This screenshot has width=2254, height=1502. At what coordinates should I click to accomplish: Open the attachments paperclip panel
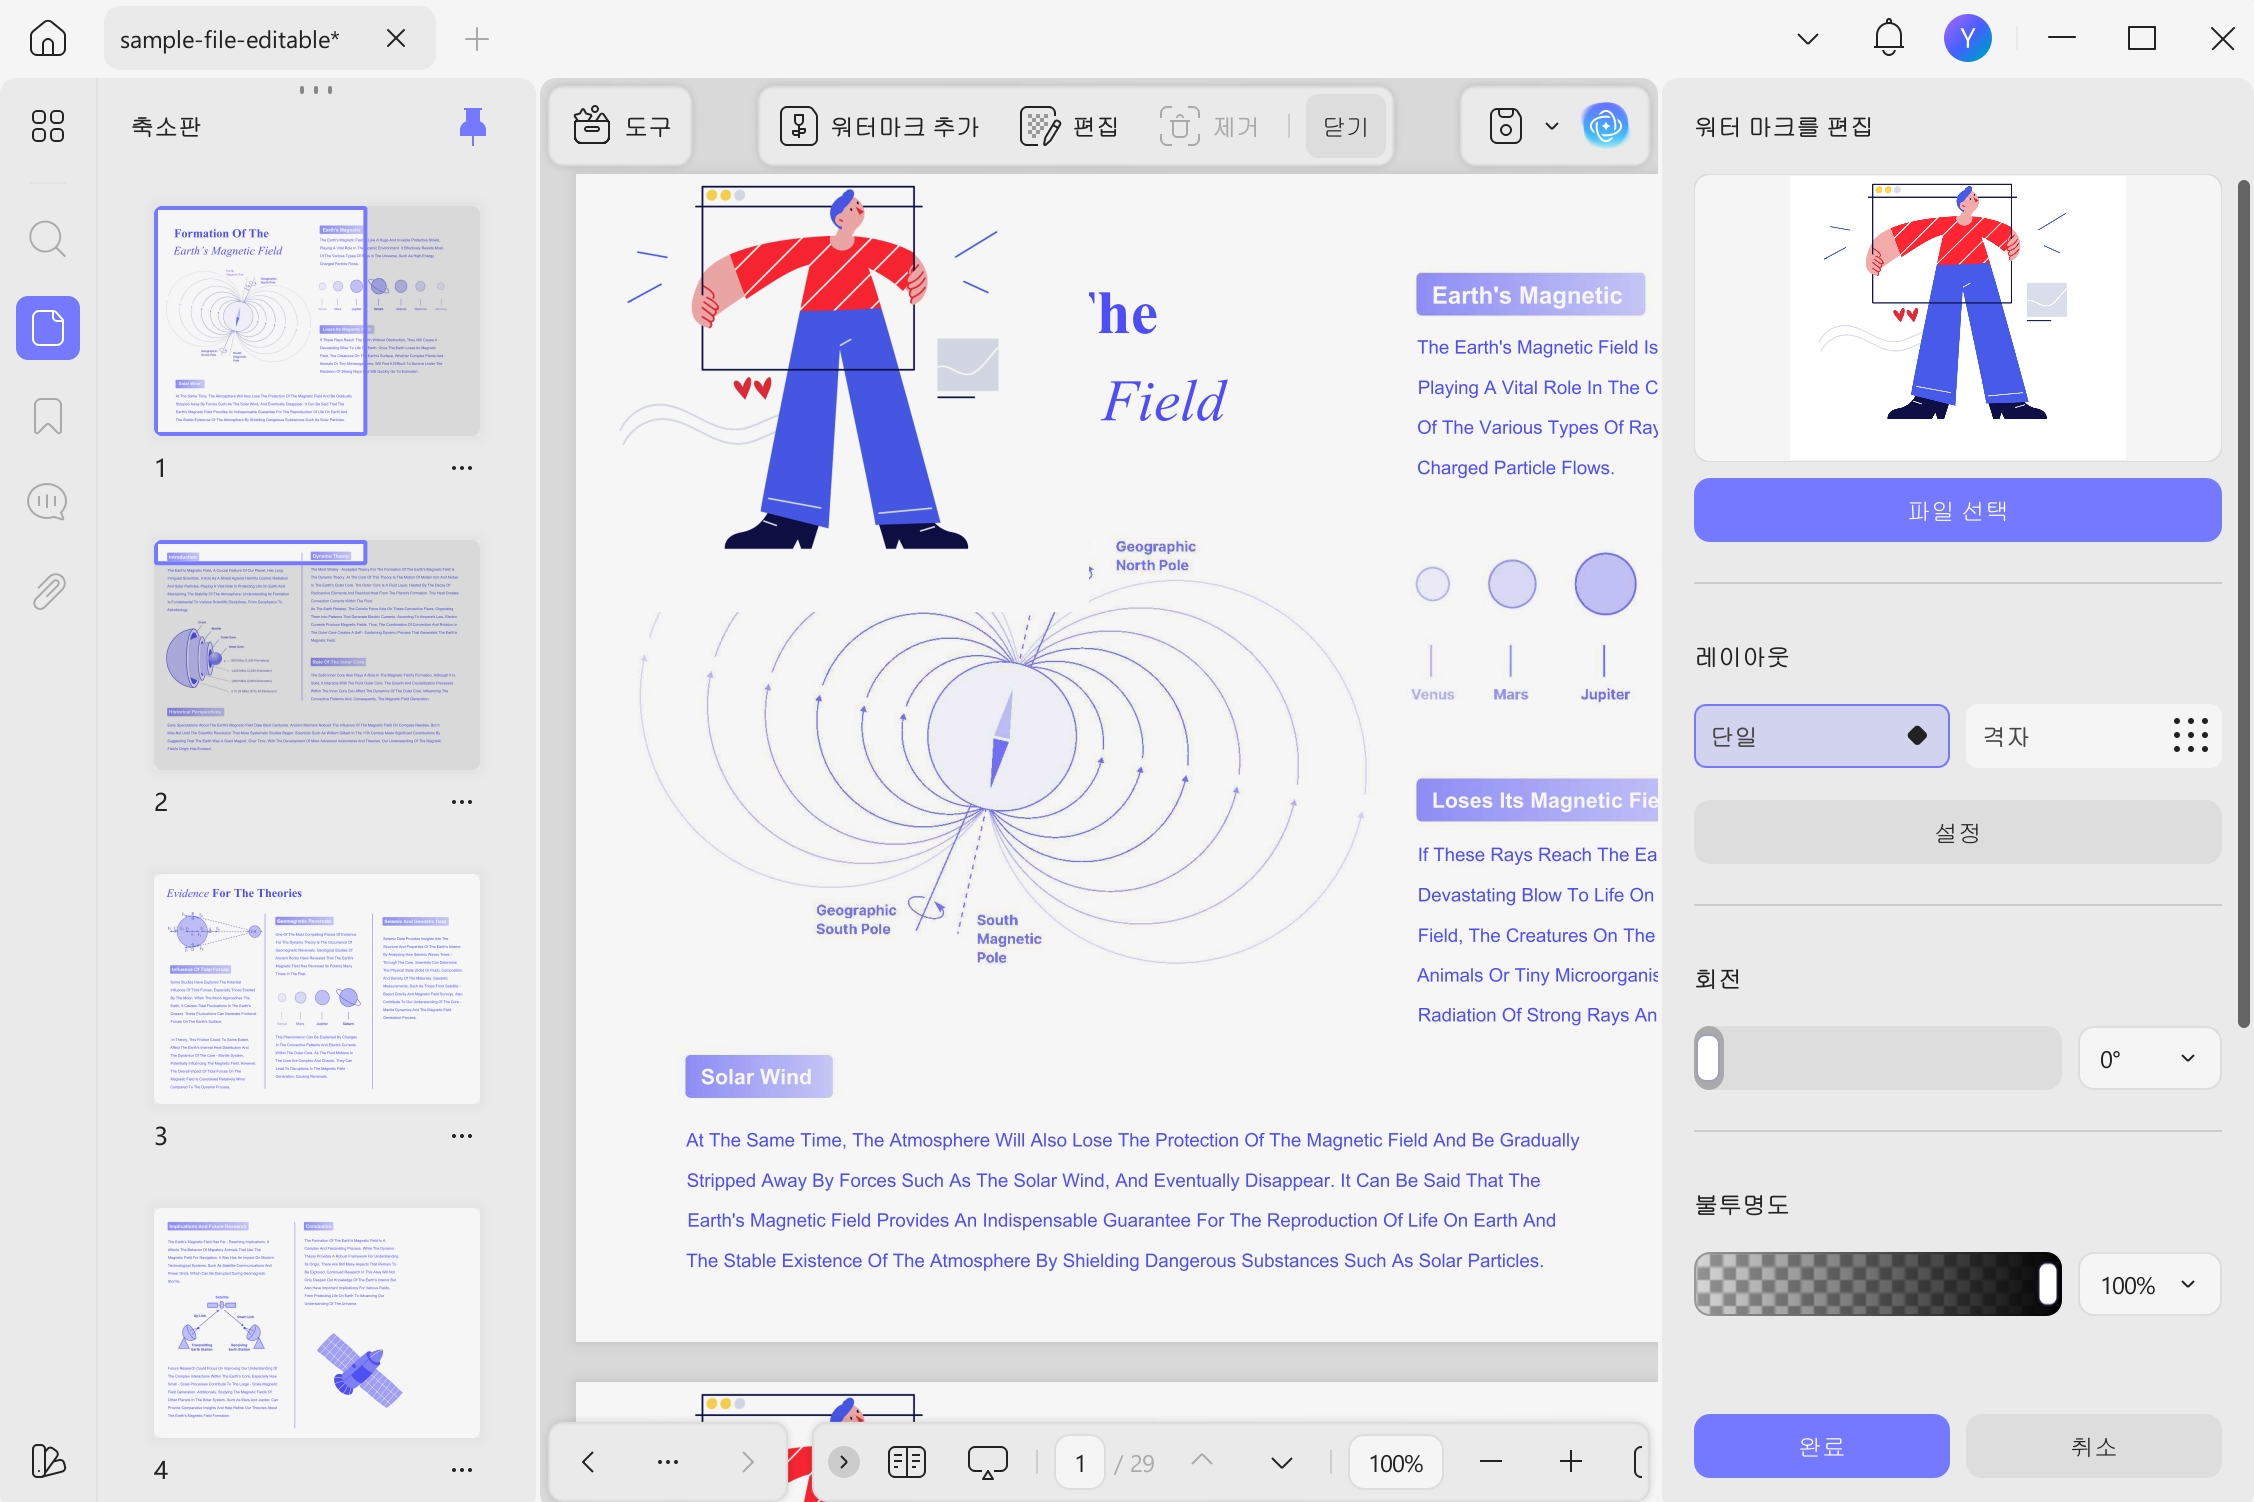(x=47, y=592)
